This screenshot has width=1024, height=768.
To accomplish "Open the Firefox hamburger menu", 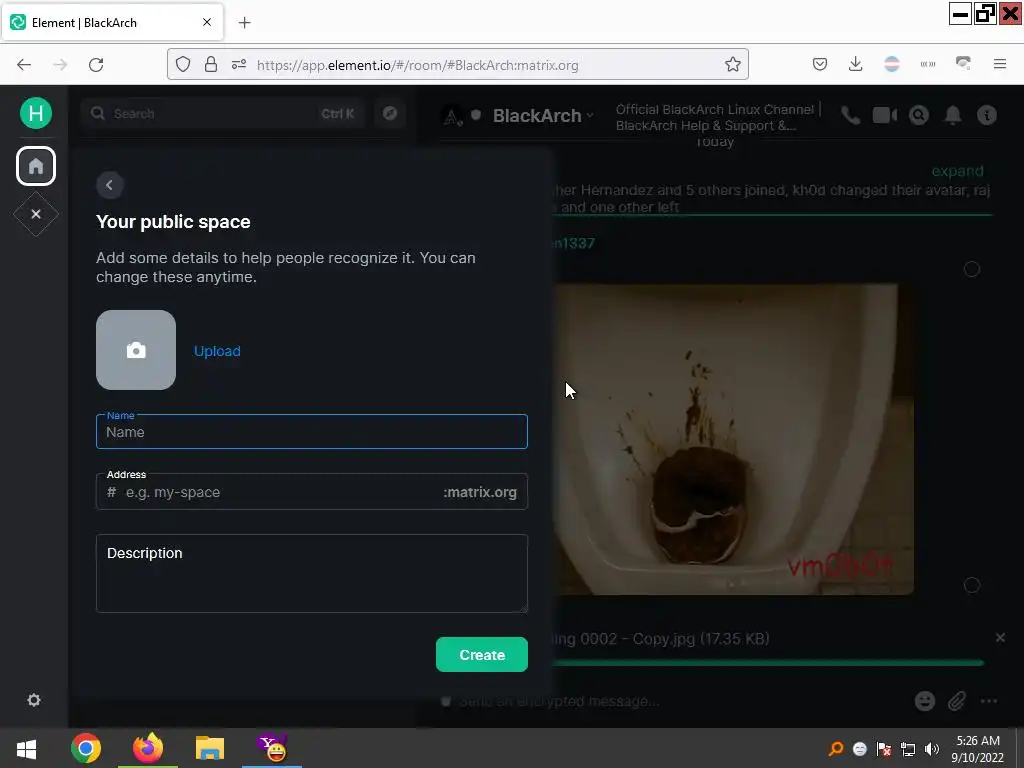I will (x=1000, y=64).
